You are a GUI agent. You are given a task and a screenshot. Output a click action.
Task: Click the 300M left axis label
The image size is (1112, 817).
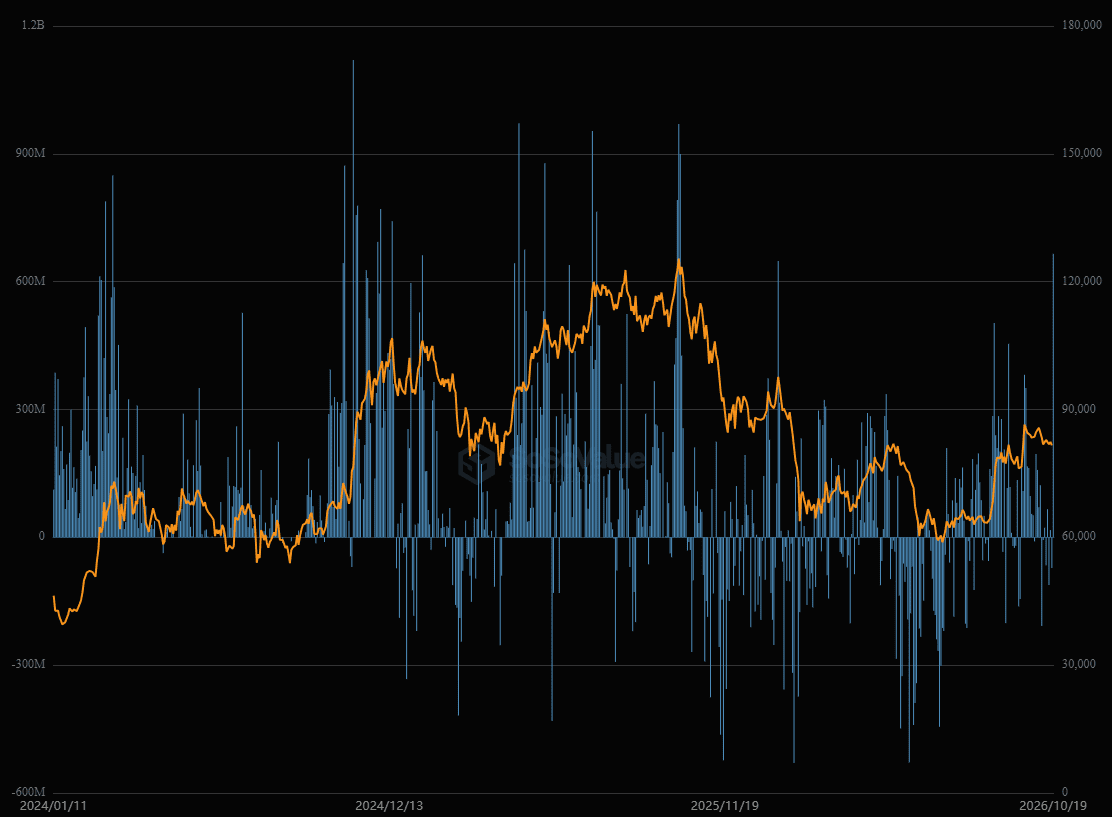[30, 409]
